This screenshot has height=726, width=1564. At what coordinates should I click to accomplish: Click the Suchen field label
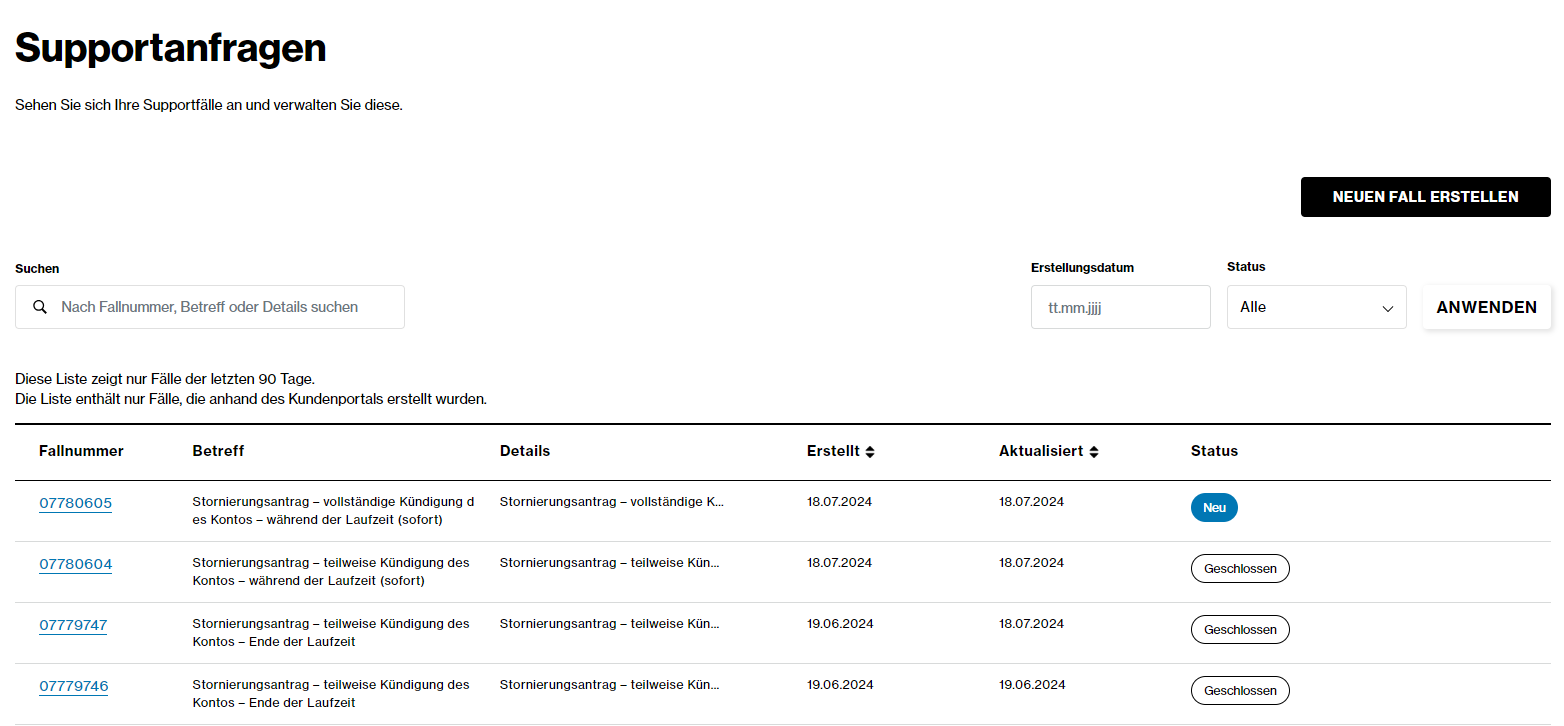coord(37,269)
